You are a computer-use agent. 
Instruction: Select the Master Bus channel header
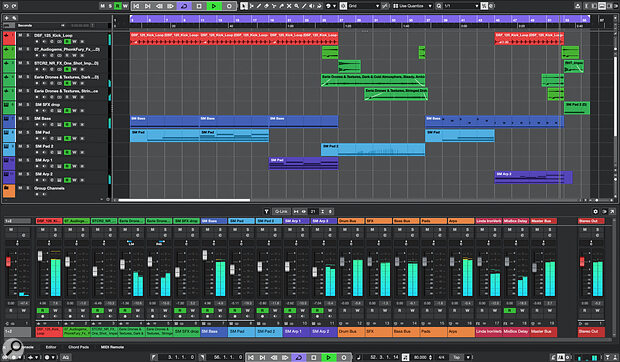click(x=544, y=221)
